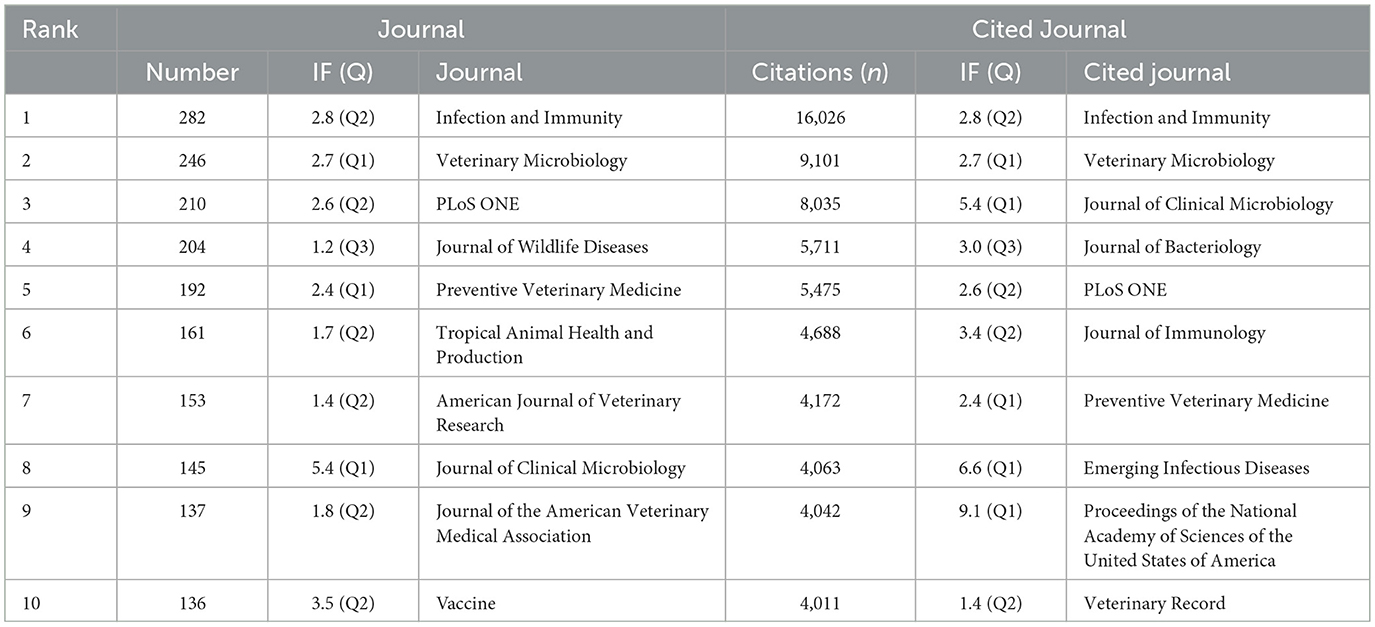The width and height of the screenshot is (1375, 627).
Task: Click the Cited journal sub-header
Action: (1157, 72)
